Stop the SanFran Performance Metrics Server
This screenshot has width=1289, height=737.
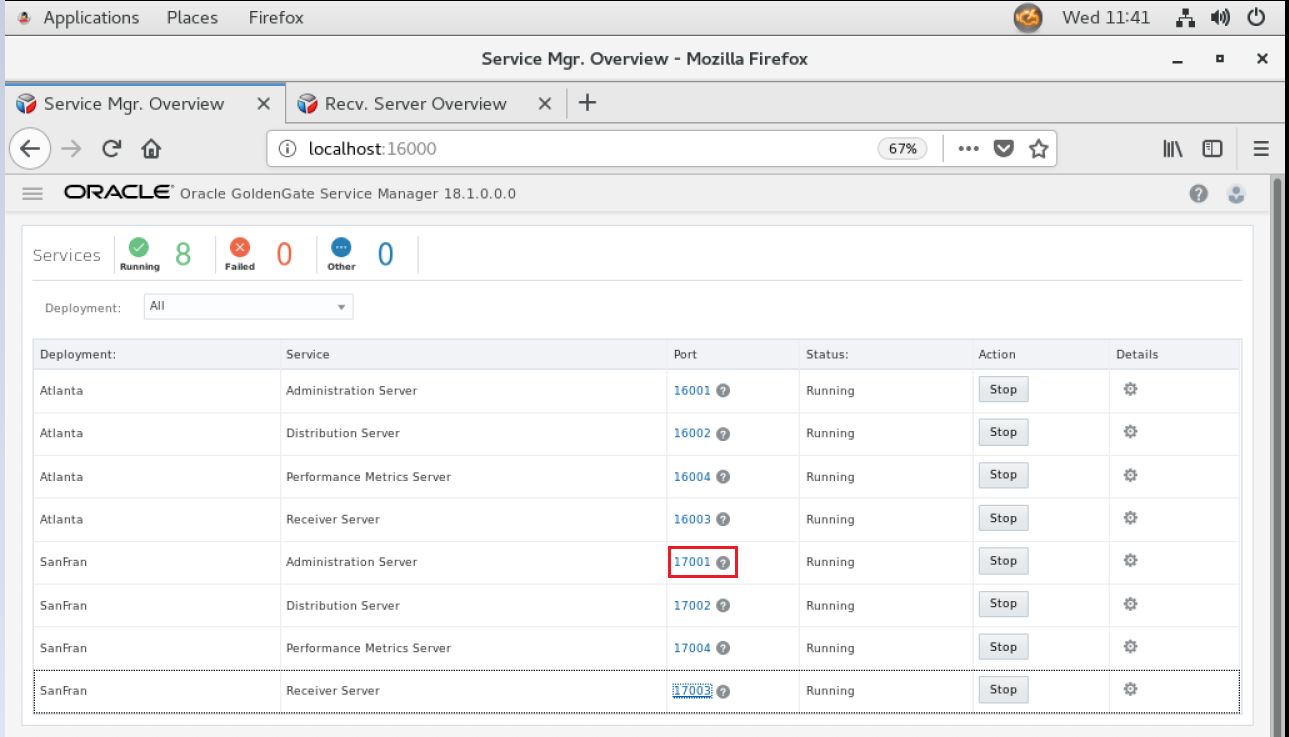click(x=1003, y=647)
